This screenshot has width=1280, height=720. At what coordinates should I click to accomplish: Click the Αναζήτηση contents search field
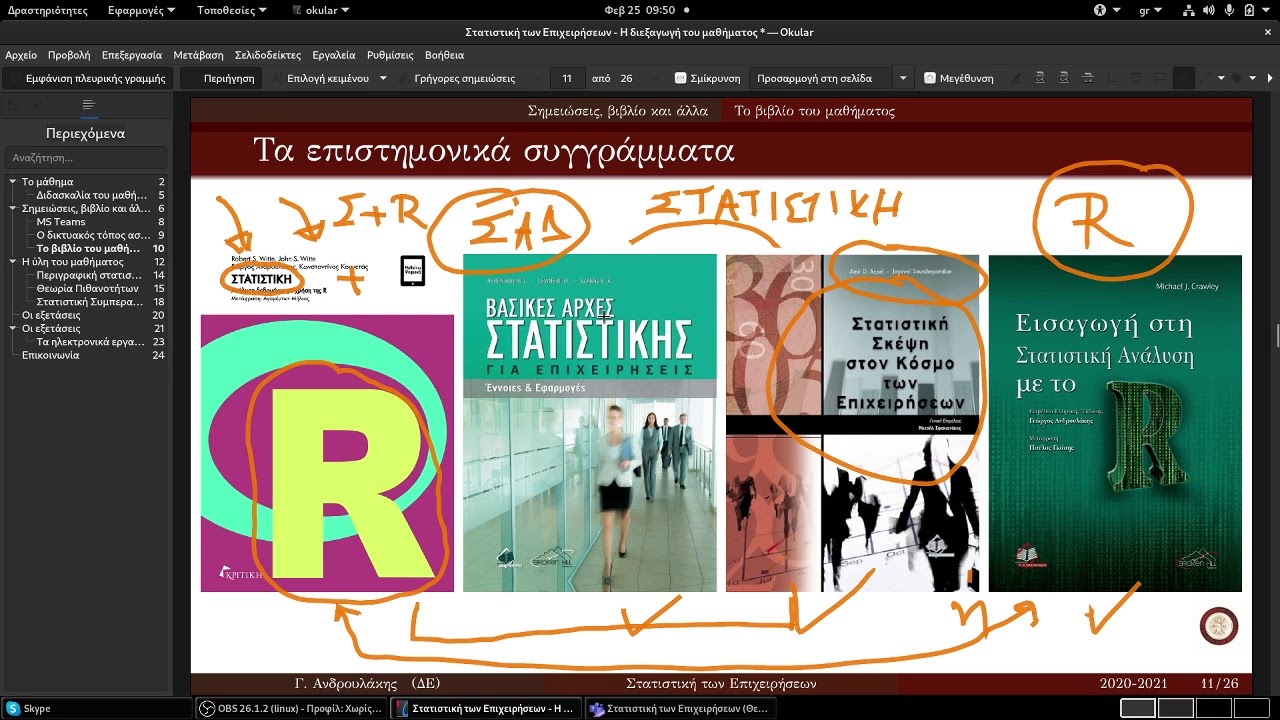85,158
